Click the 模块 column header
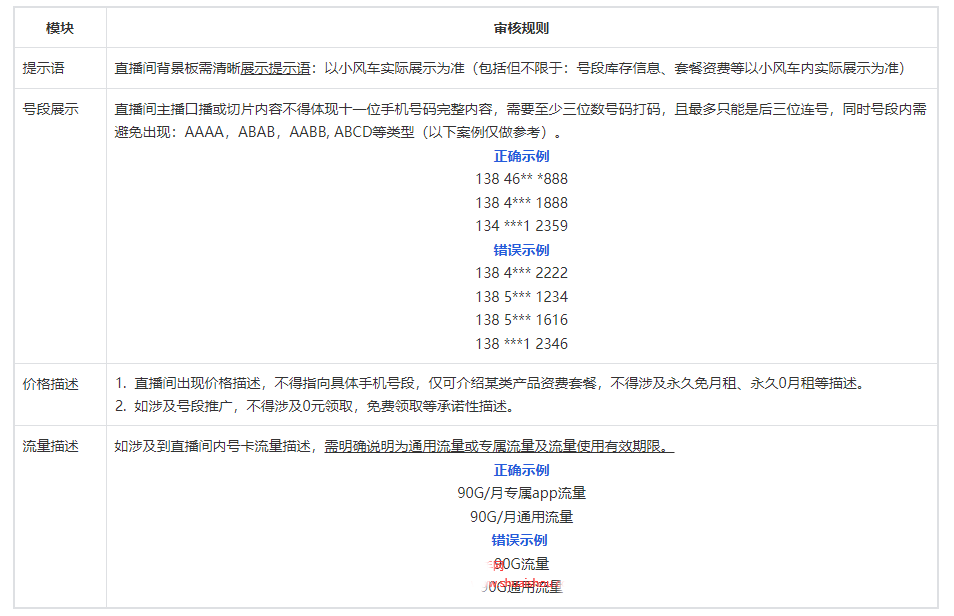Viewport: 954px width, 616px height. point(60,29)
